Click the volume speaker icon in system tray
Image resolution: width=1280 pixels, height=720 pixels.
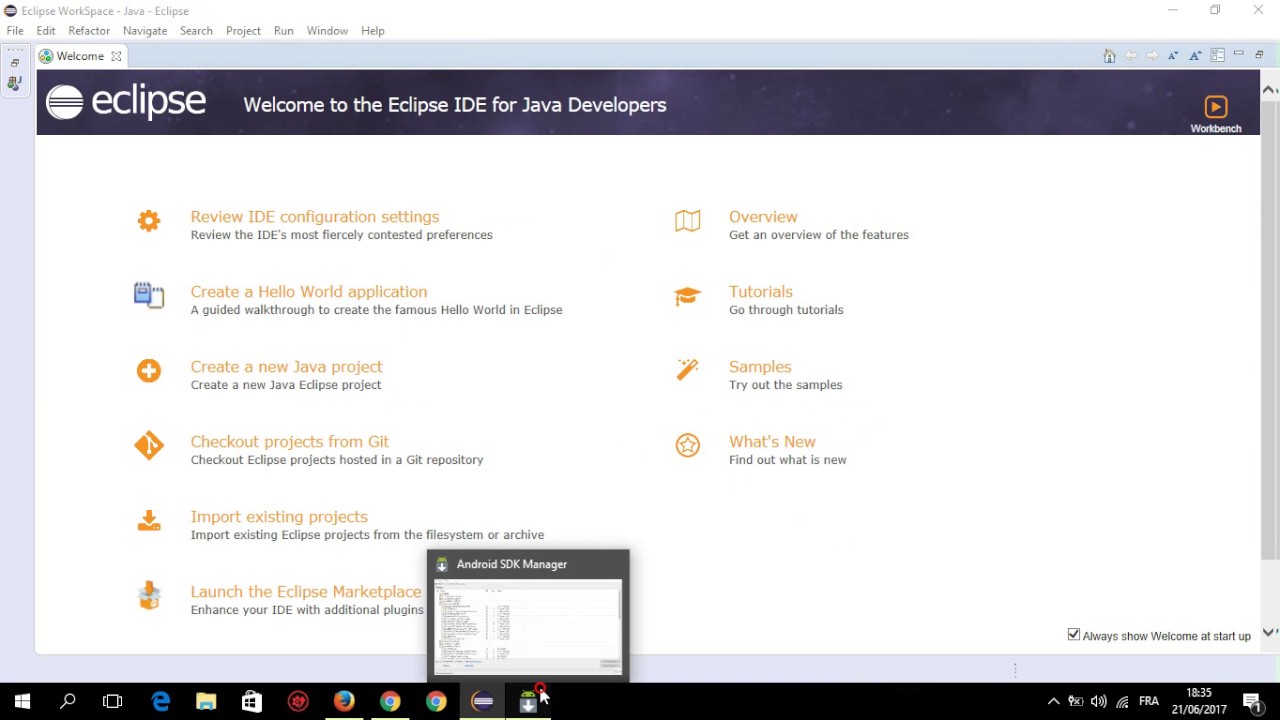point(1099,702)
